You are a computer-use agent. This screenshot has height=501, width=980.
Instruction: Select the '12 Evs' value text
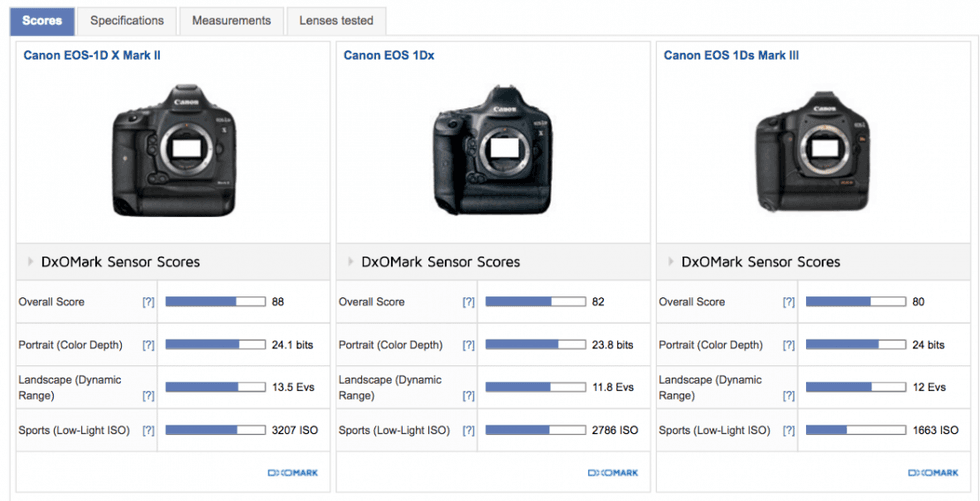pos(929,387)
